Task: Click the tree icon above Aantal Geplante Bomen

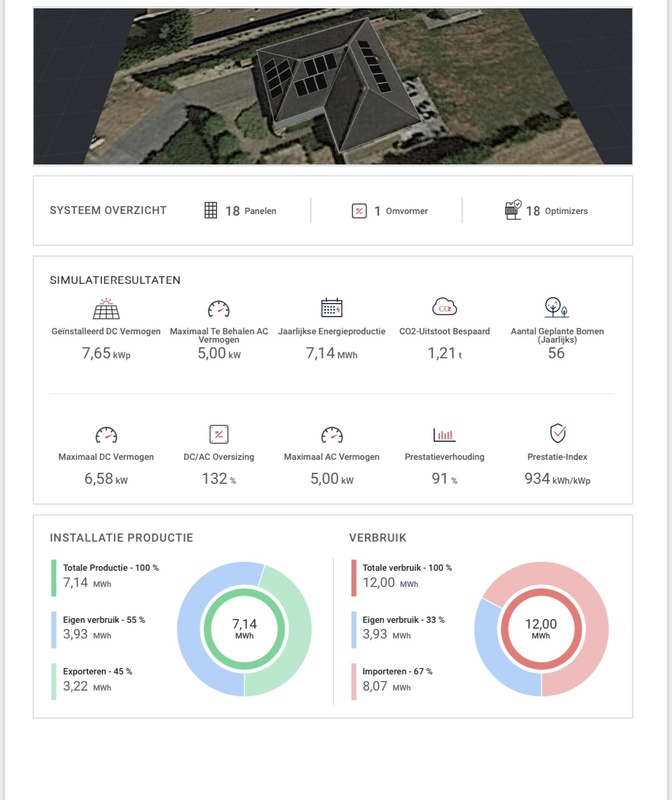Action: coord(556,307)
